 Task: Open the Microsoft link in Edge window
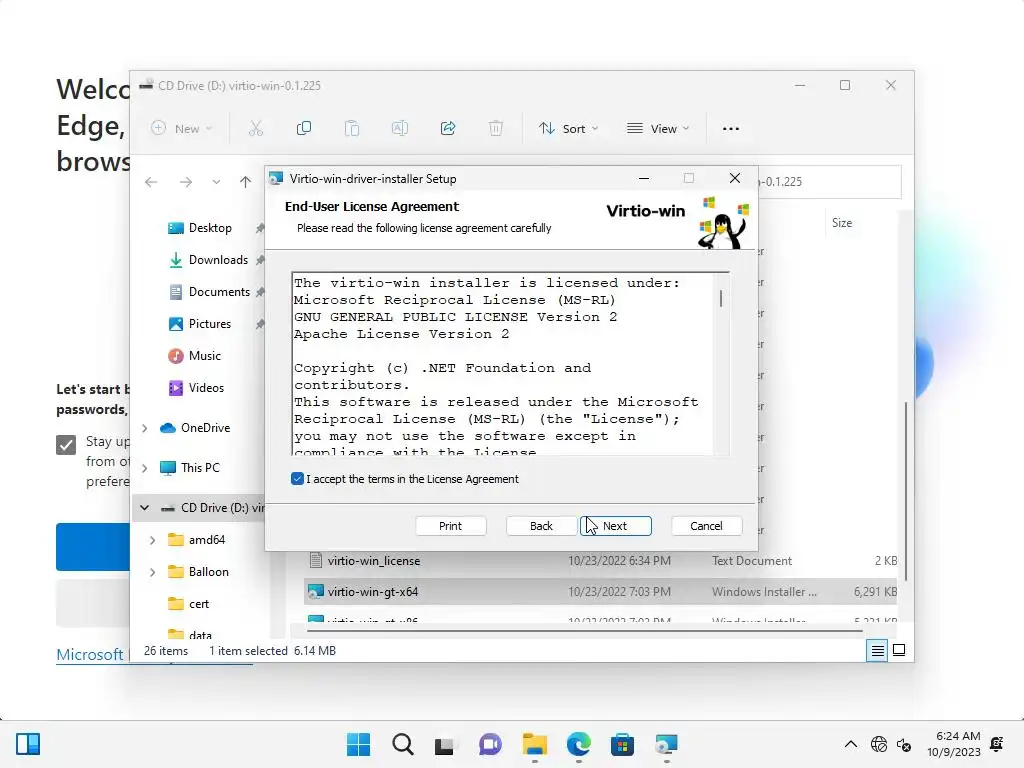[x=89, y=654]
